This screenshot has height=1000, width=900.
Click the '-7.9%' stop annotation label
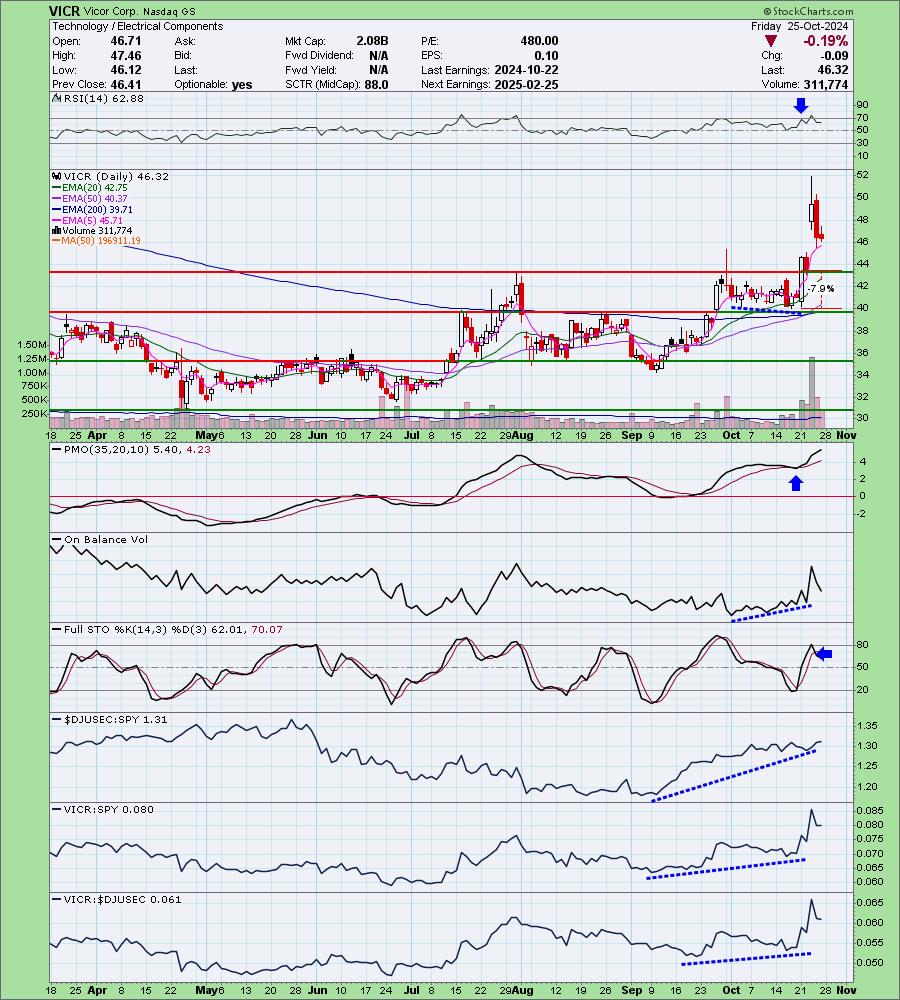[821, 289]
